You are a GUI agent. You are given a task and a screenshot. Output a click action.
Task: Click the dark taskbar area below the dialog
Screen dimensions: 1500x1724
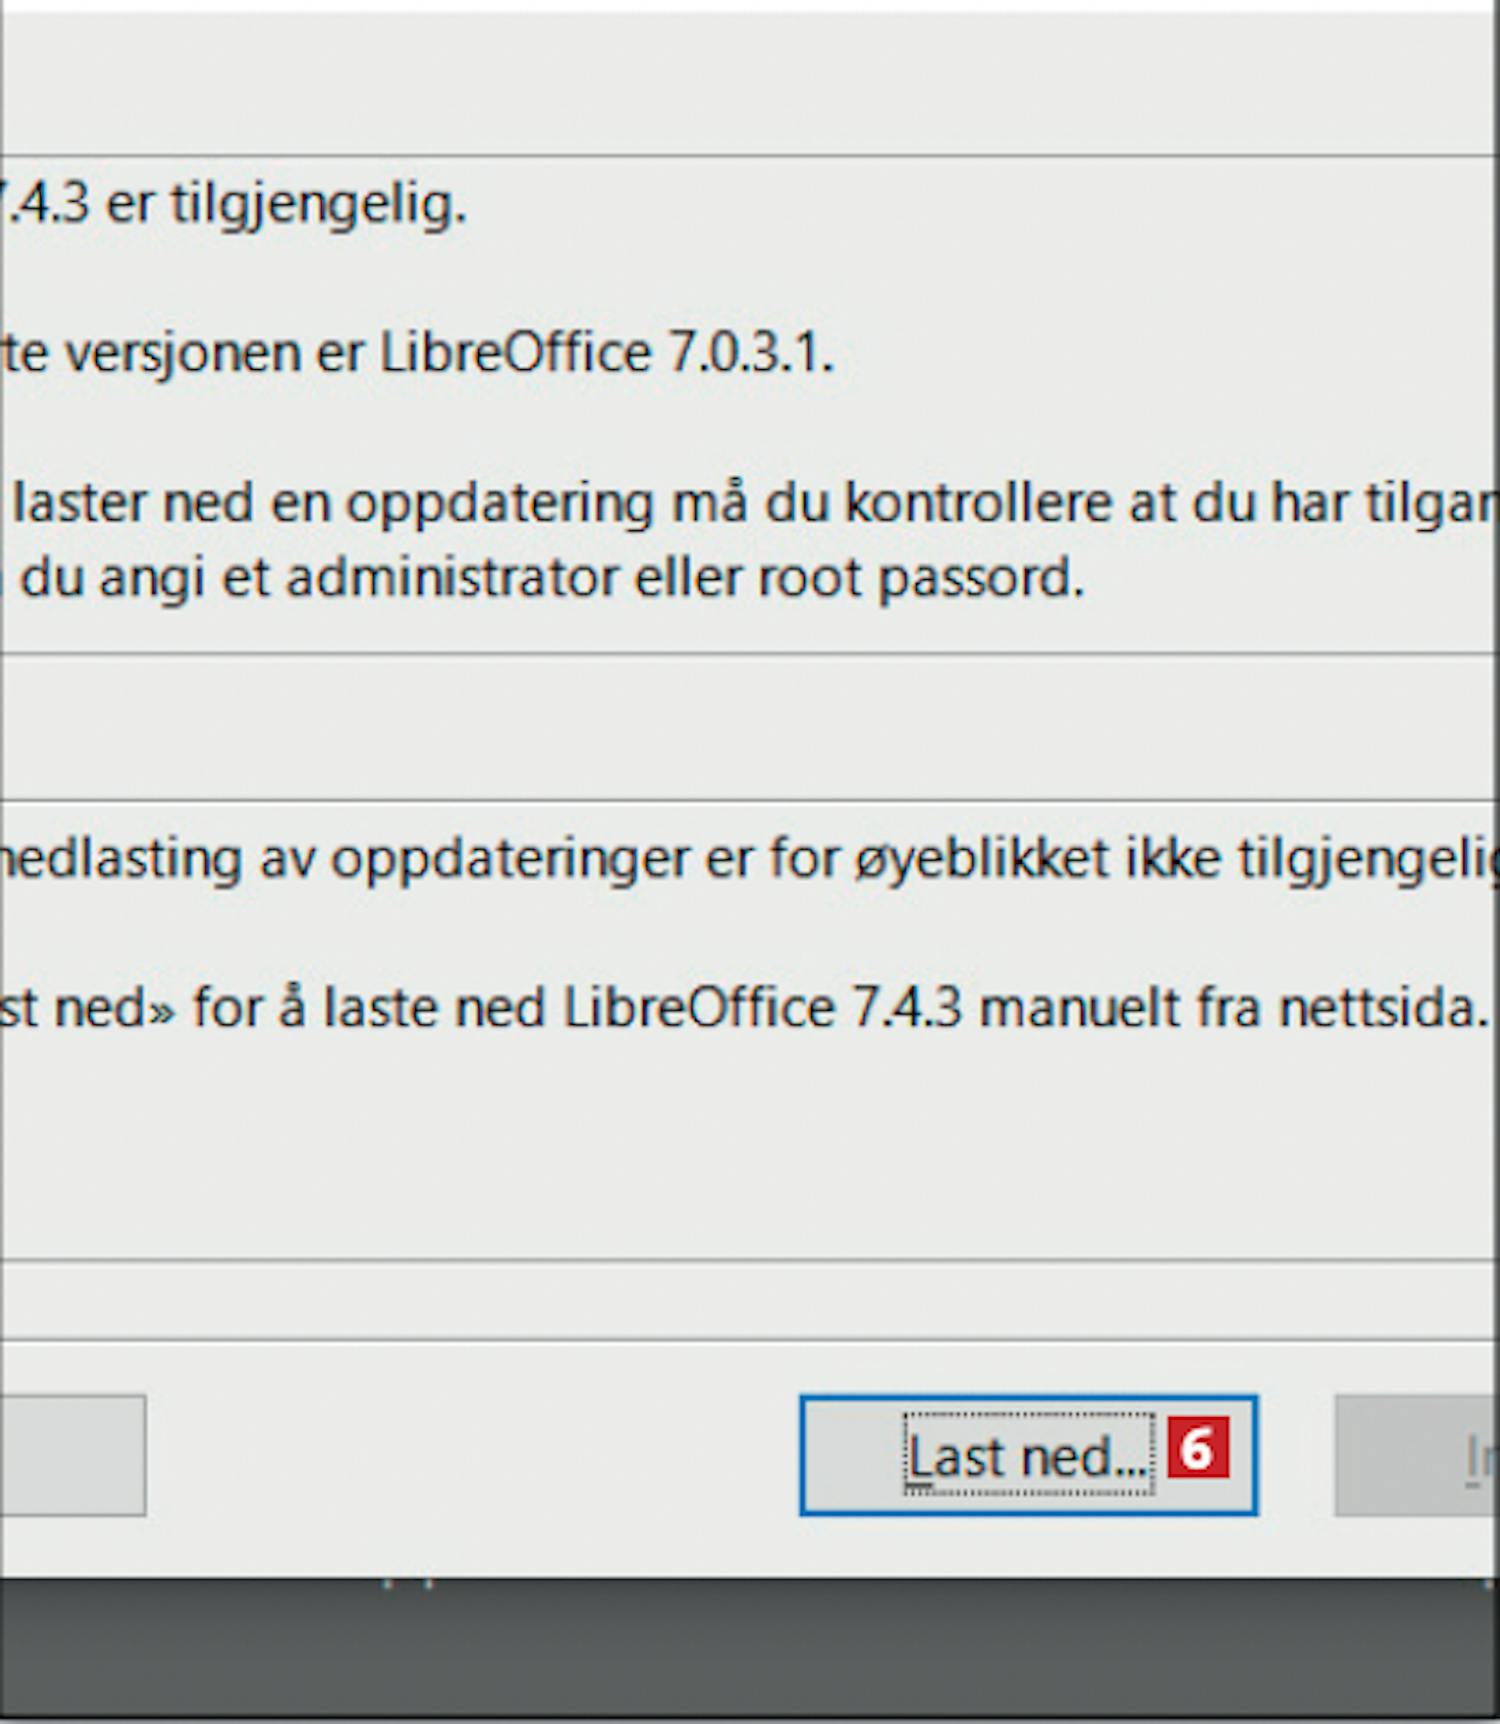750,1650
